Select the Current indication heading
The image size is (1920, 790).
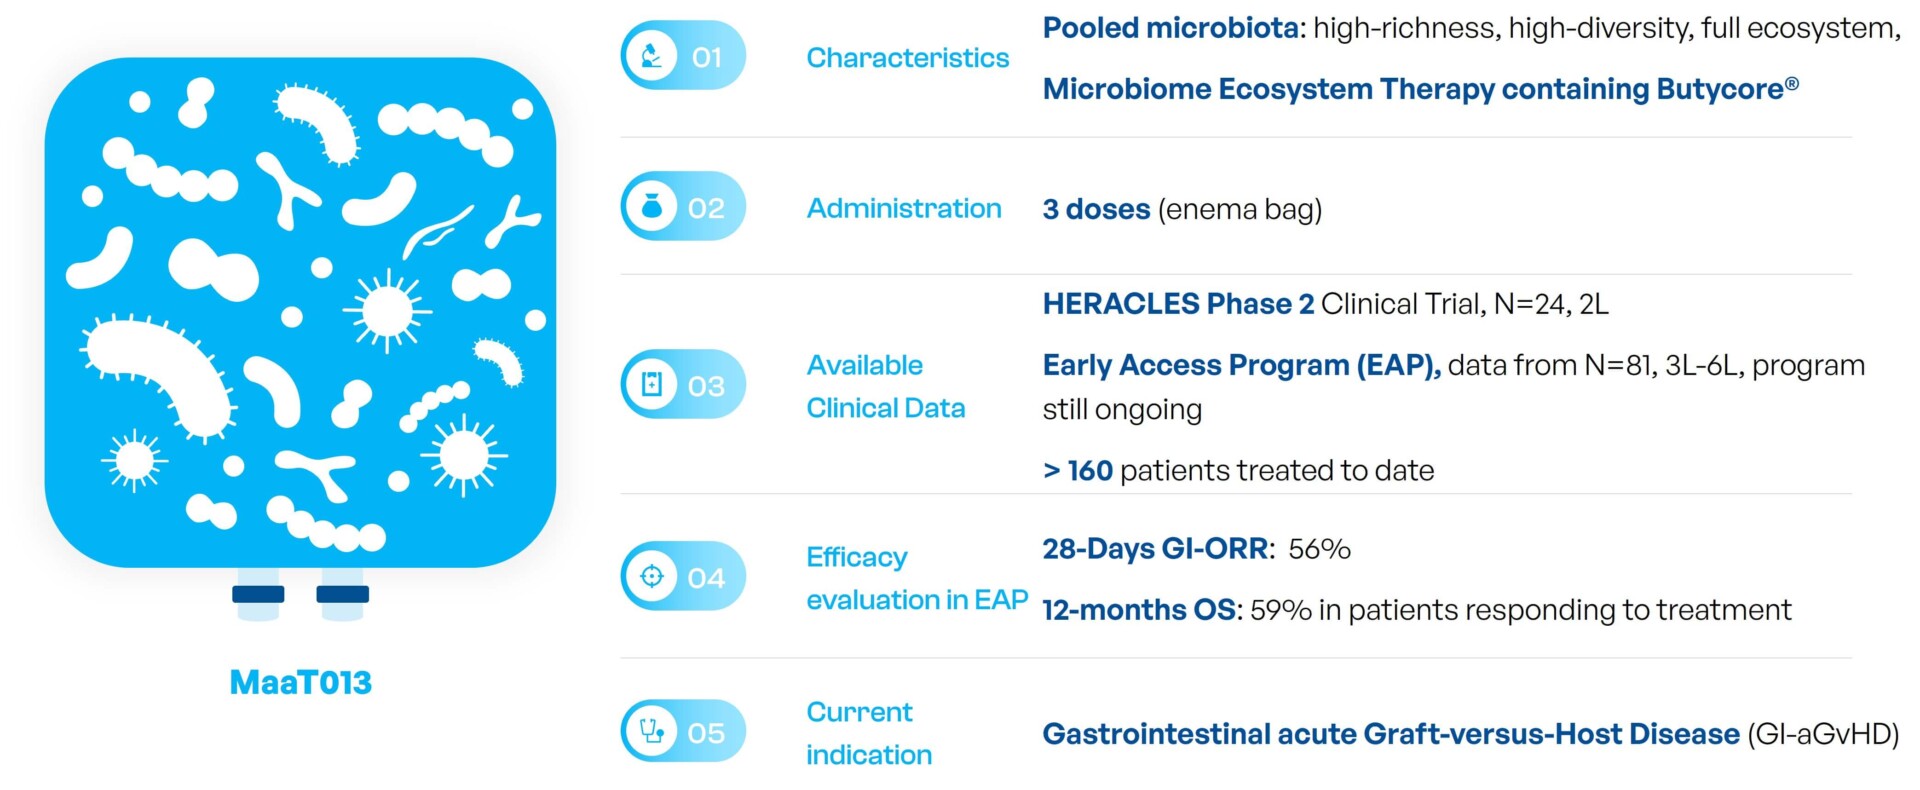pos(869,733)
